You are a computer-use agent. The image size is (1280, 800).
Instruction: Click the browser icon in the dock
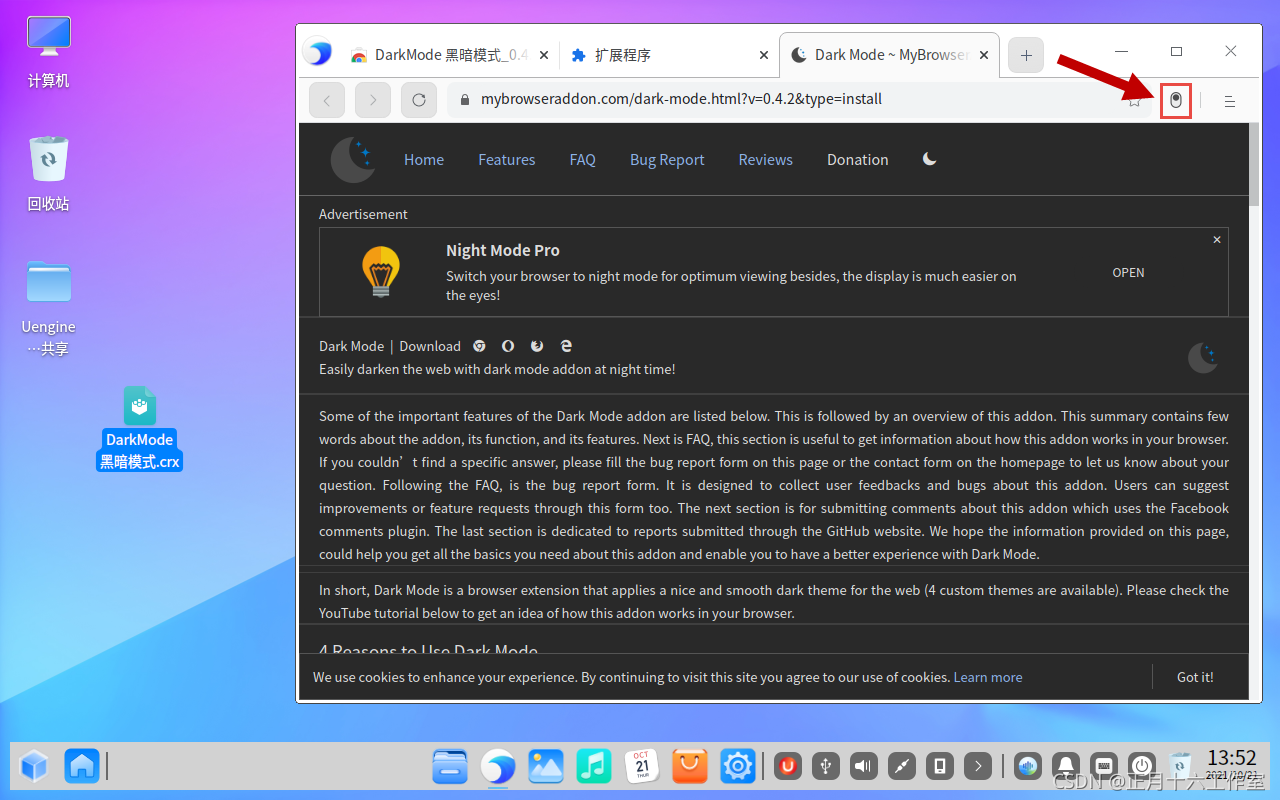[x=498, y=767]
